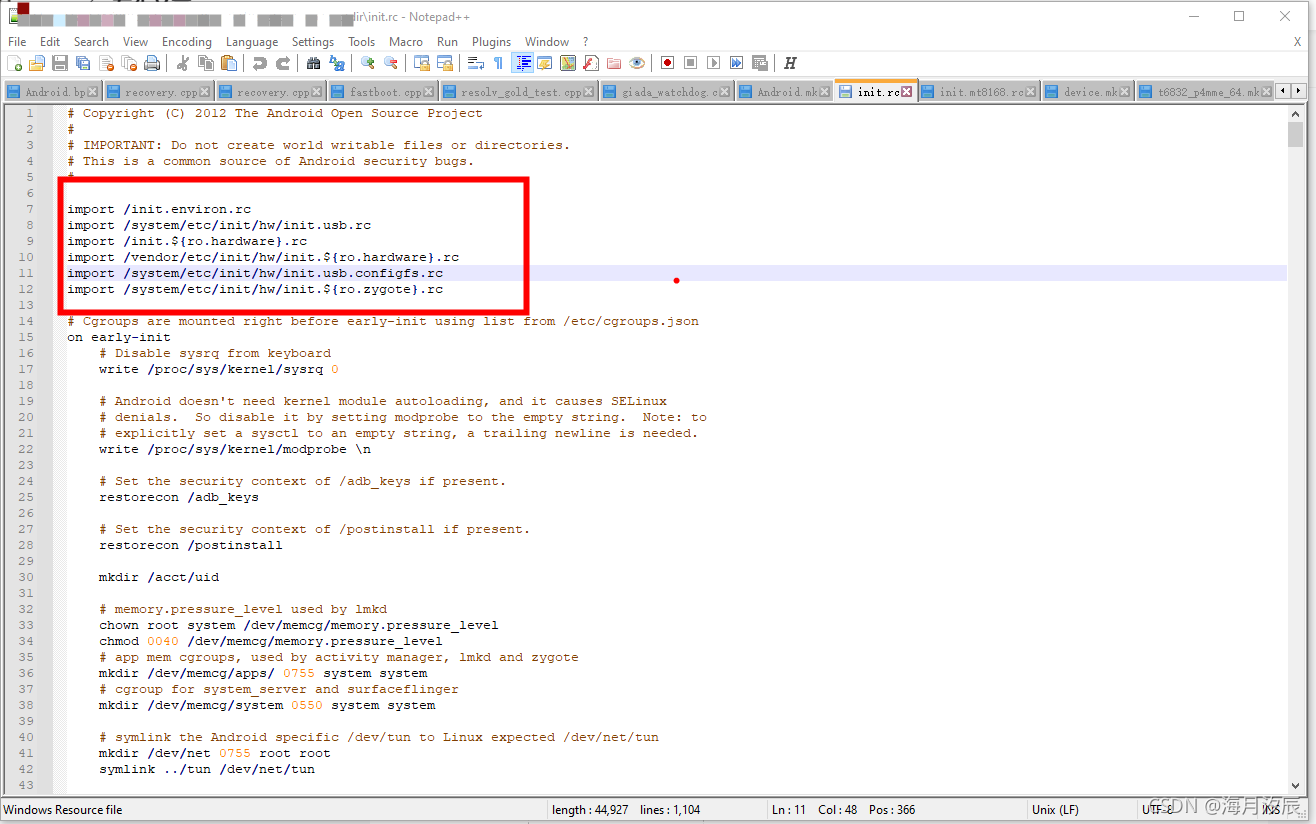Cut text using the scissors icon
This screenshot has width=1316, height=824.
click(x=183, y=62)
